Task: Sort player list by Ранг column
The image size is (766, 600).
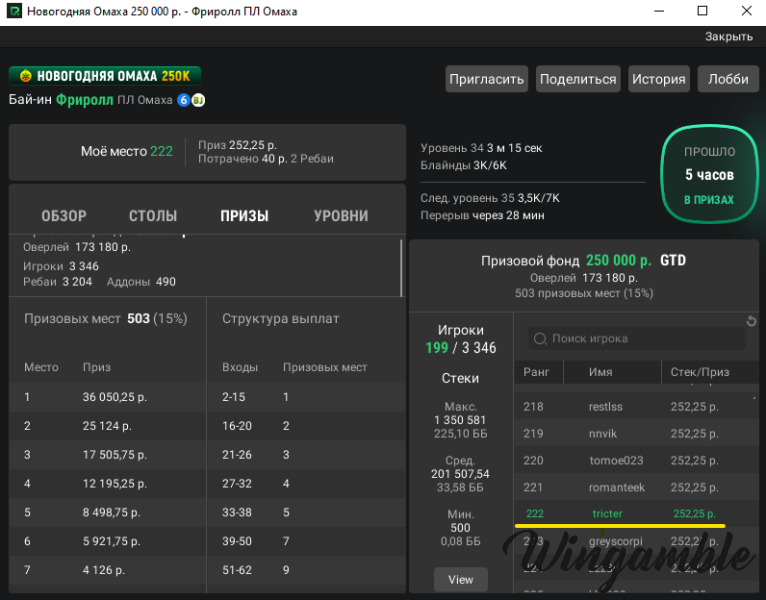Action: pyautogui.click(x=537, y=372)
